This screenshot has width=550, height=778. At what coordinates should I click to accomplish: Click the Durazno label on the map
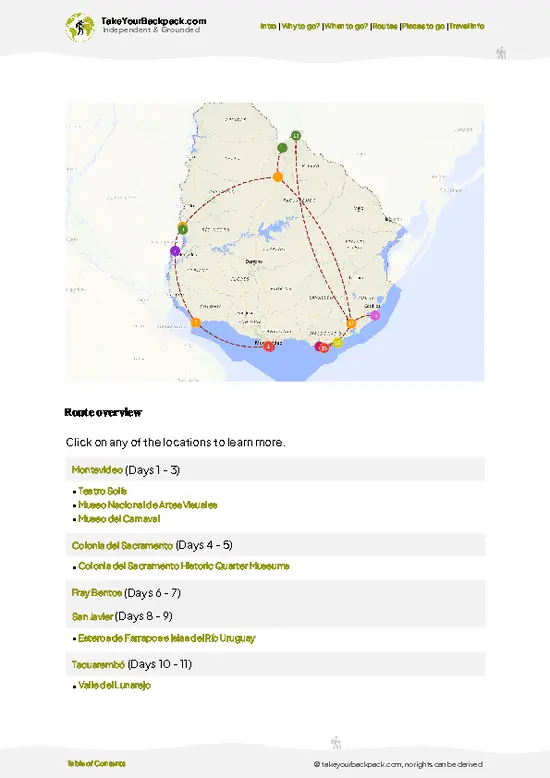pyautogui.click(x=254, y=261)
